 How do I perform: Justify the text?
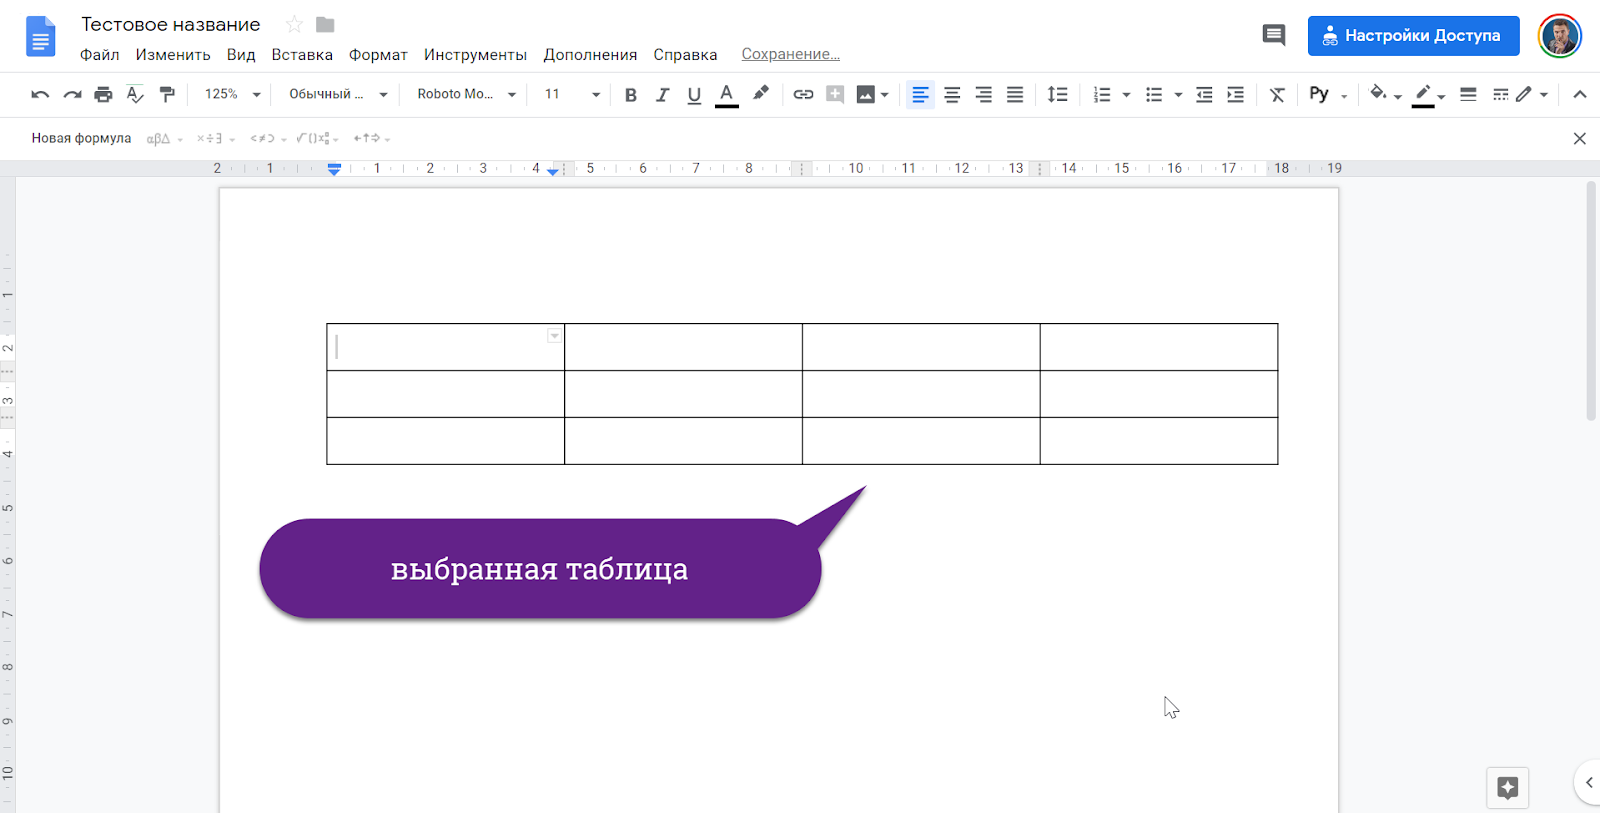click(x=1015, y=94)
